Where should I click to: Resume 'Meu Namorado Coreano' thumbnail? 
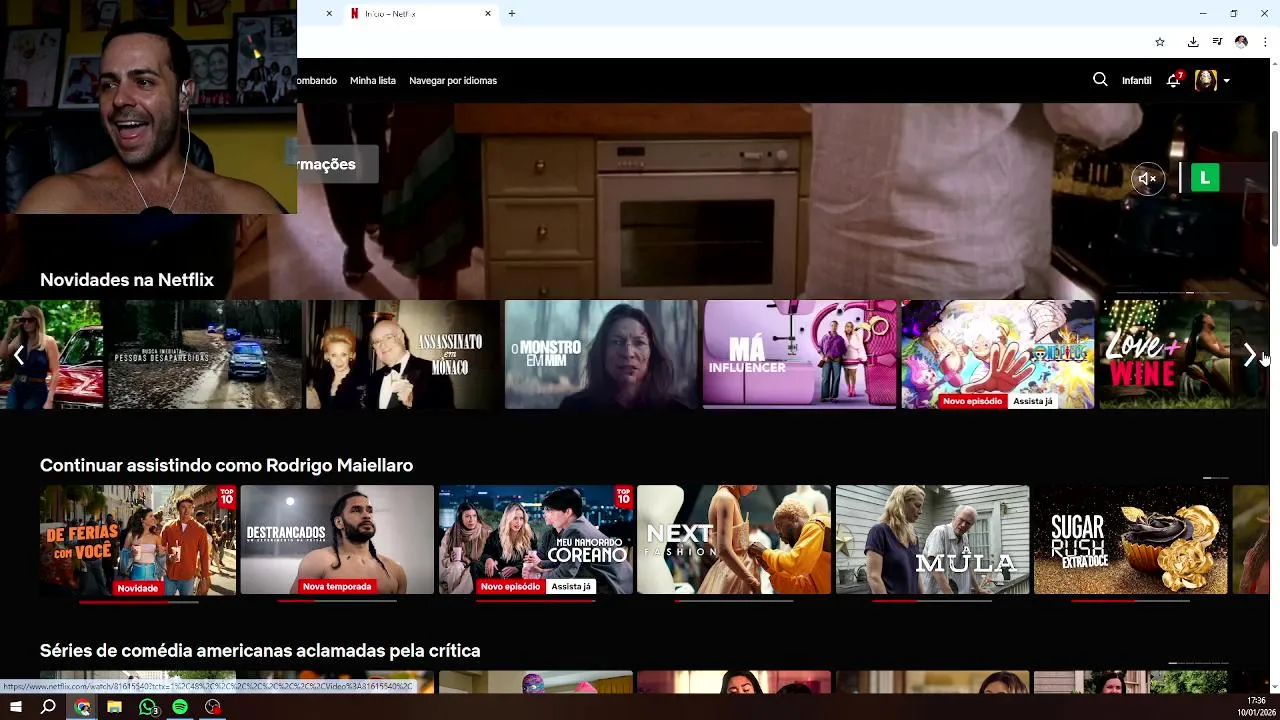point(536,540)
